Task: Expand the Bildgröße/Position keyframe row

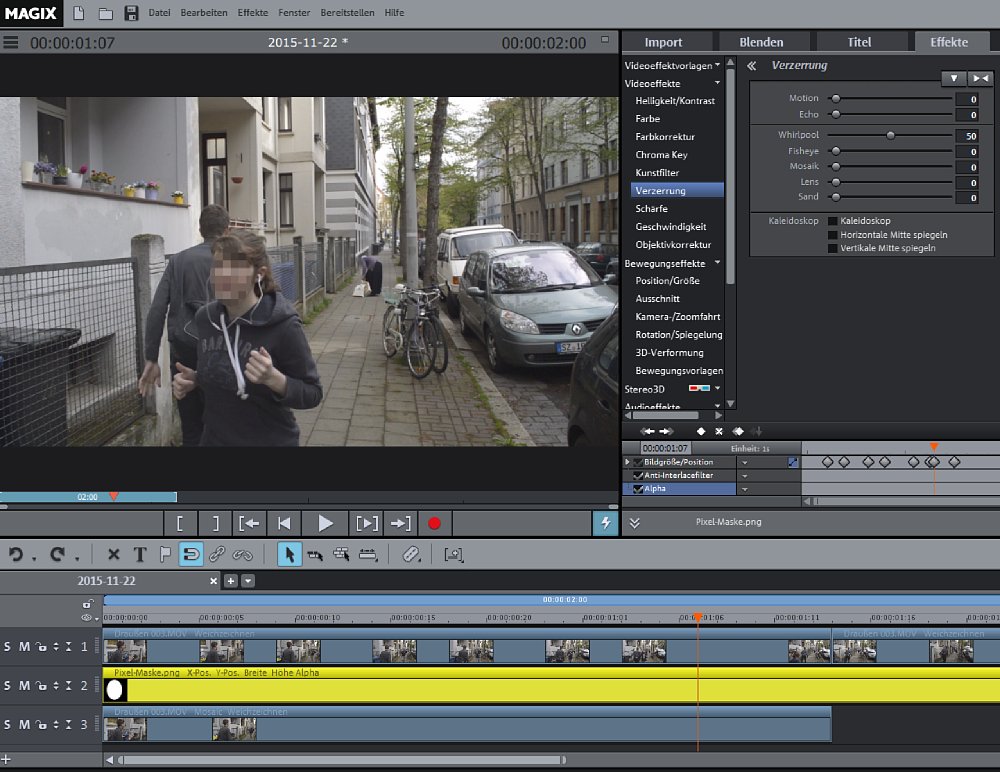Action: (628, 462)
